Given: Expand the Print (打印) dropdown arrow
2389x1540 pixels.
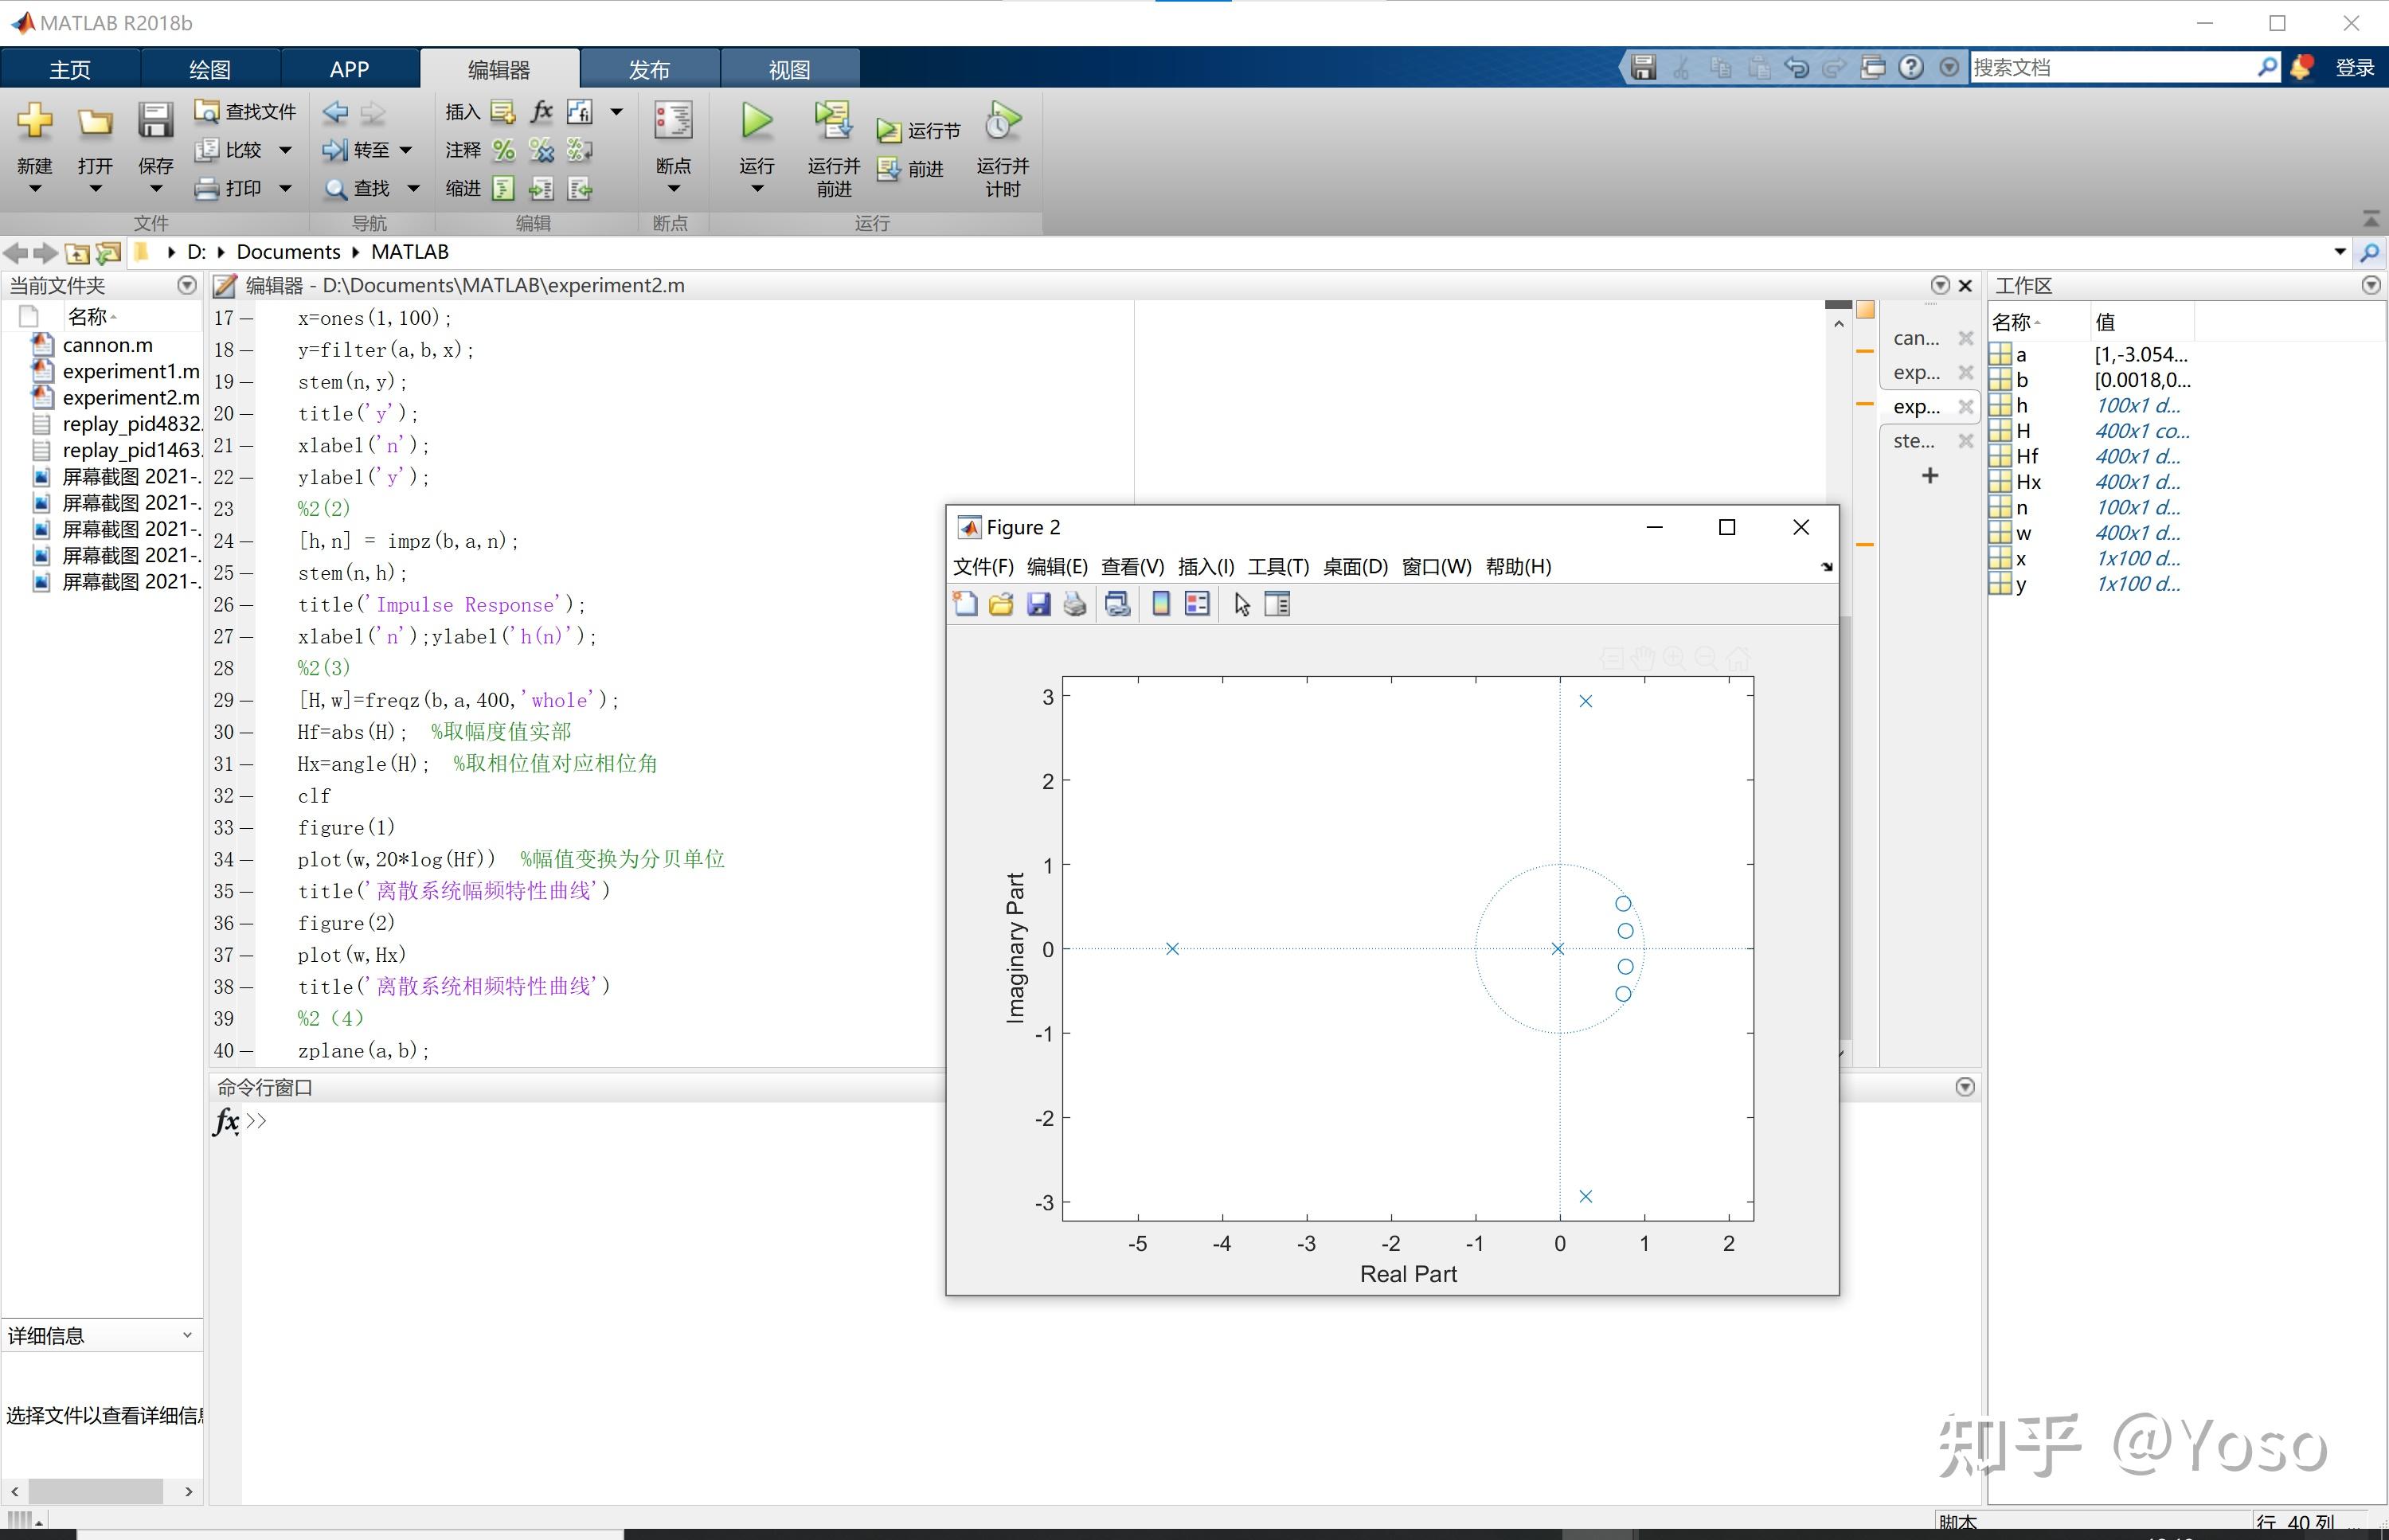Looking at the screenshot, I should coord(285,188).
